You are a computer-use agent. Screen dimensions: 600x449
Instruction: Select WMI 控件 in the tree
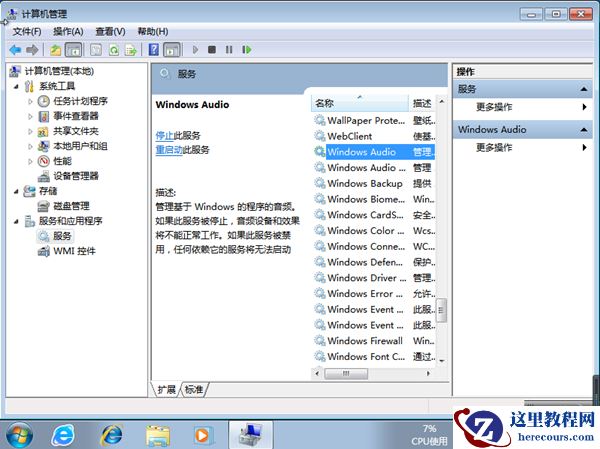[x=74, y=251]
